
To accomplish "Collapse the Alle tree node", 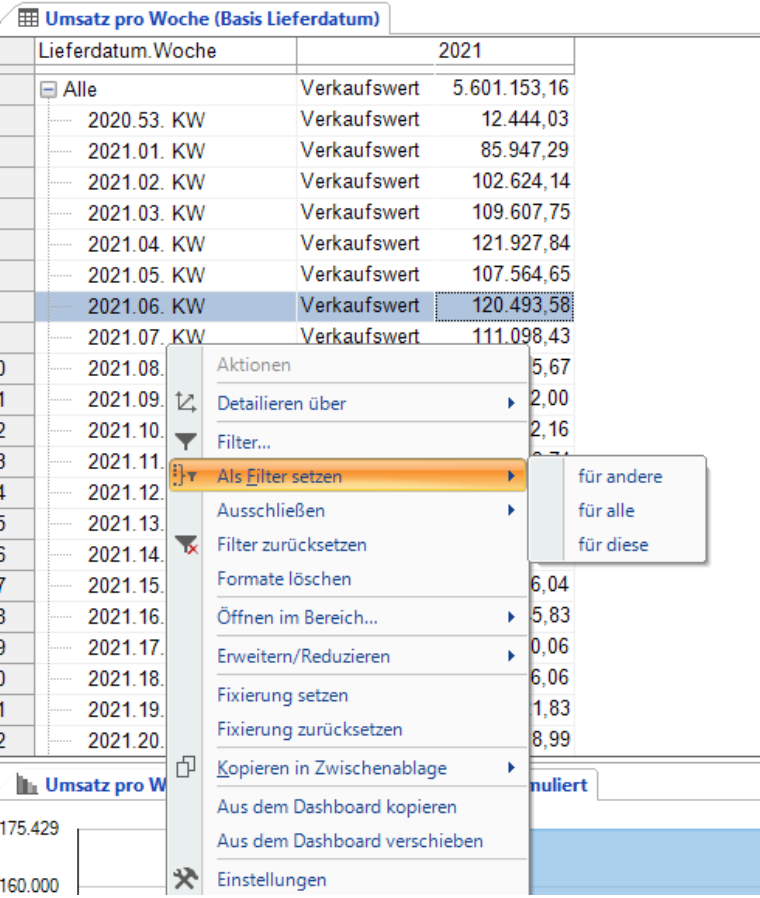I will [x=49, y=89].
